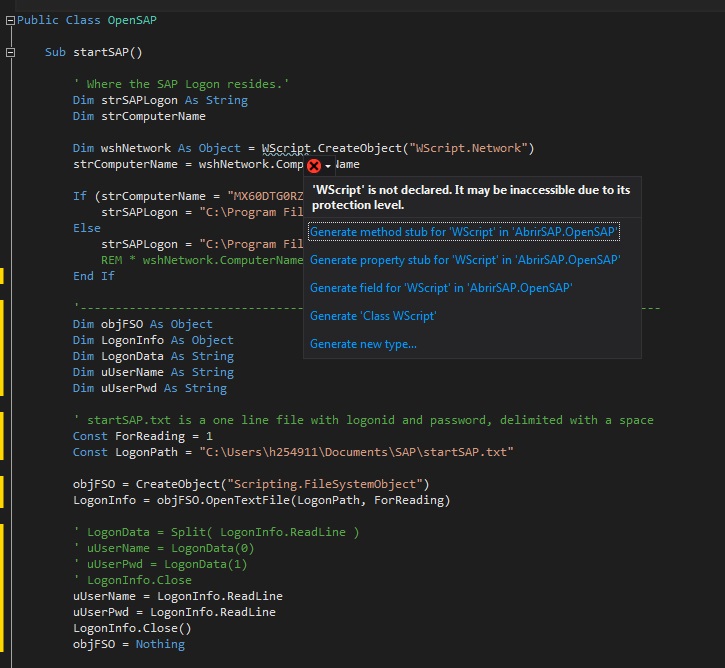This screenshot has height=668, width=725.
Task: Click "Dim uUserPwd As String" line
Action: (150, 388)
